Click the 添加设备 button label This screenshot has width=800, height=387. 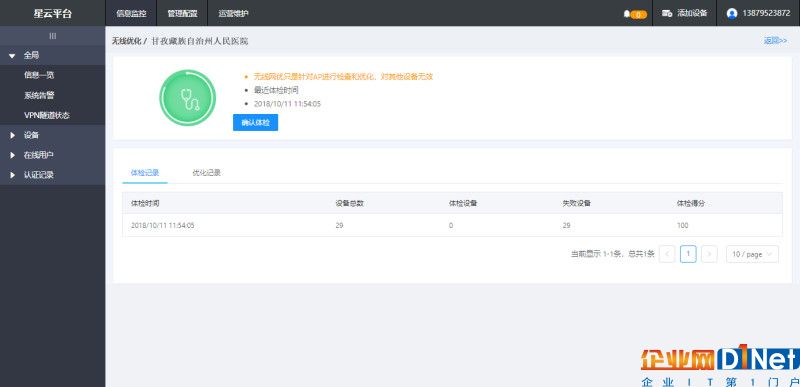[x=692, y=13]
